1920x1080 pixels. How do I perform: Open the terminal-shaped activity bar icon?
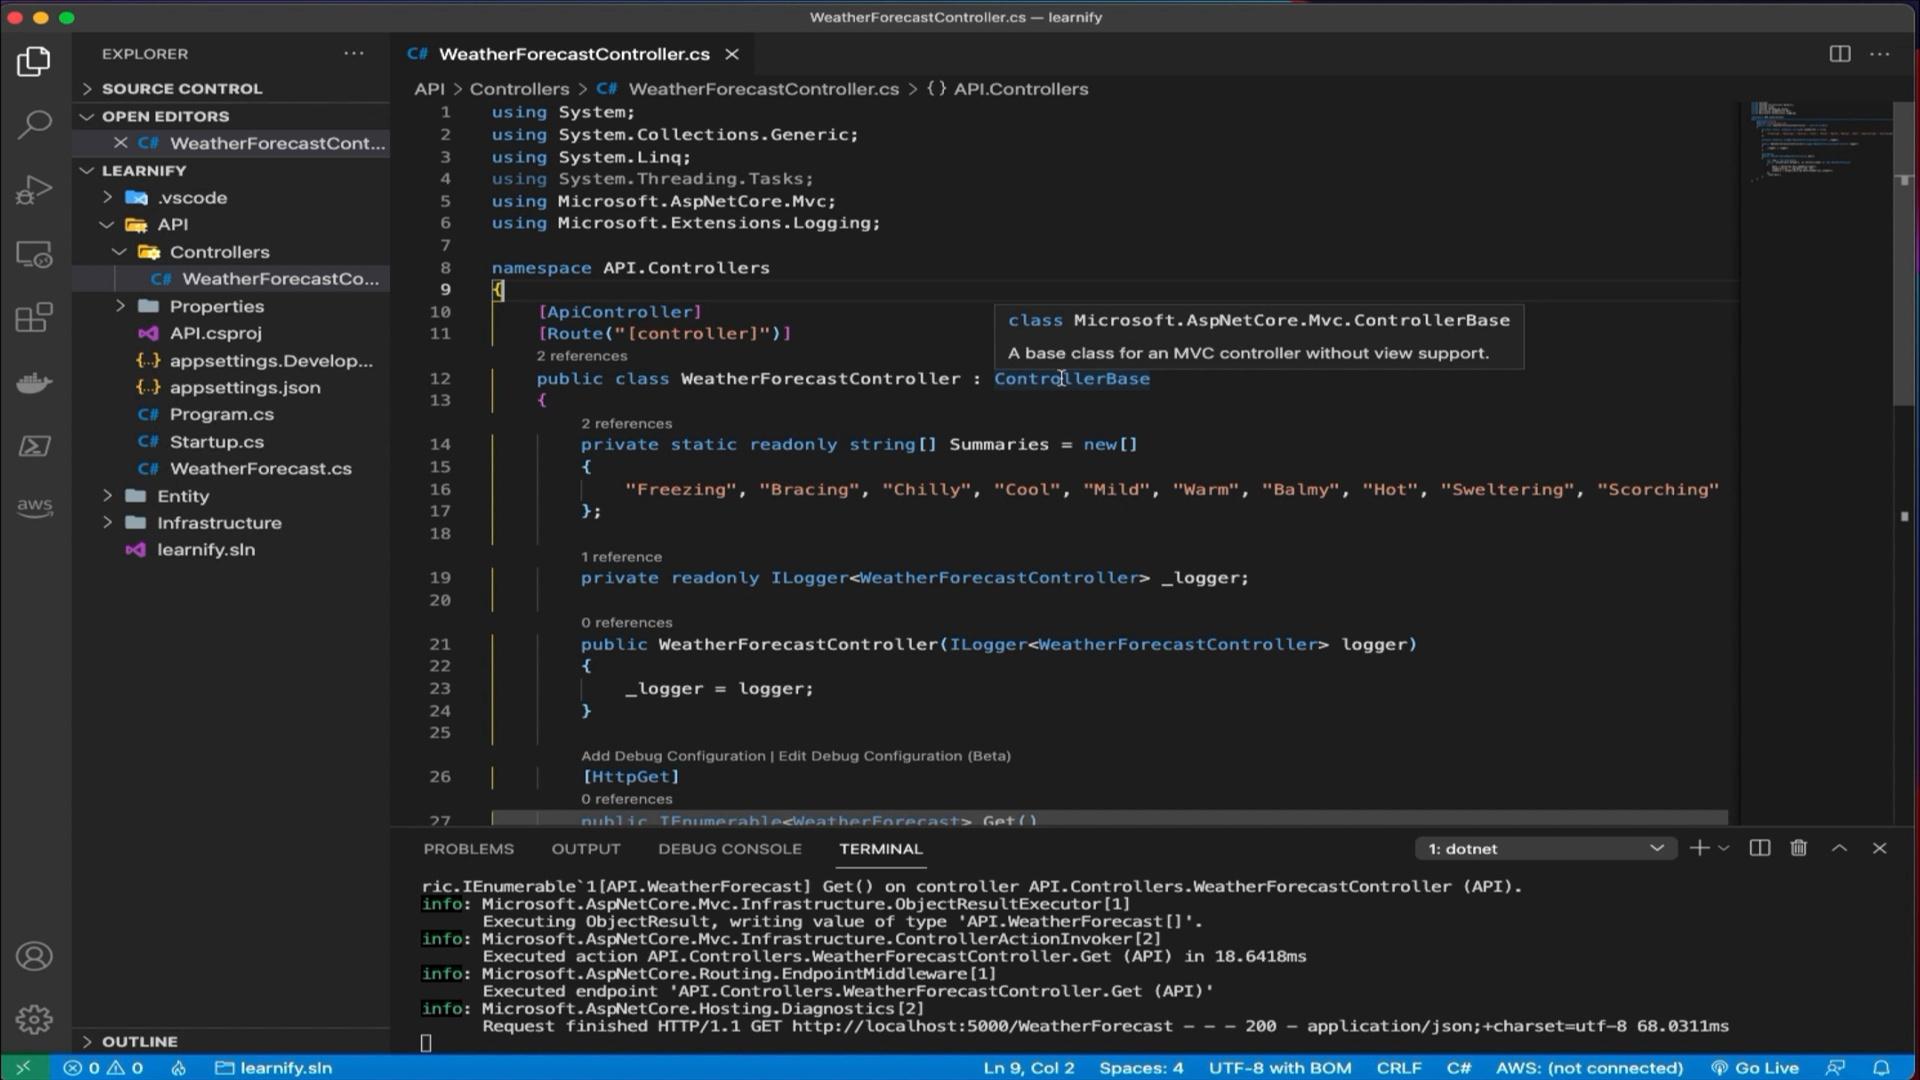pos(34,446)
